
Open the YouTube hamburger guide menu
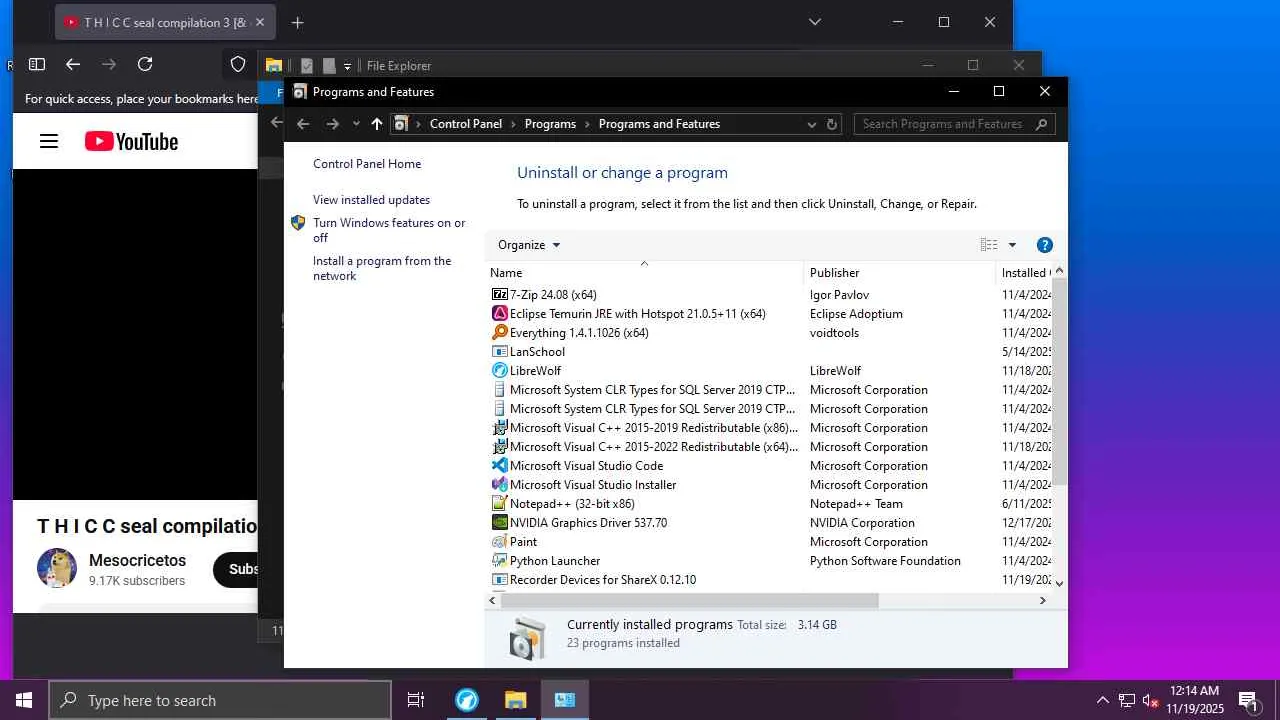point(49,142)
